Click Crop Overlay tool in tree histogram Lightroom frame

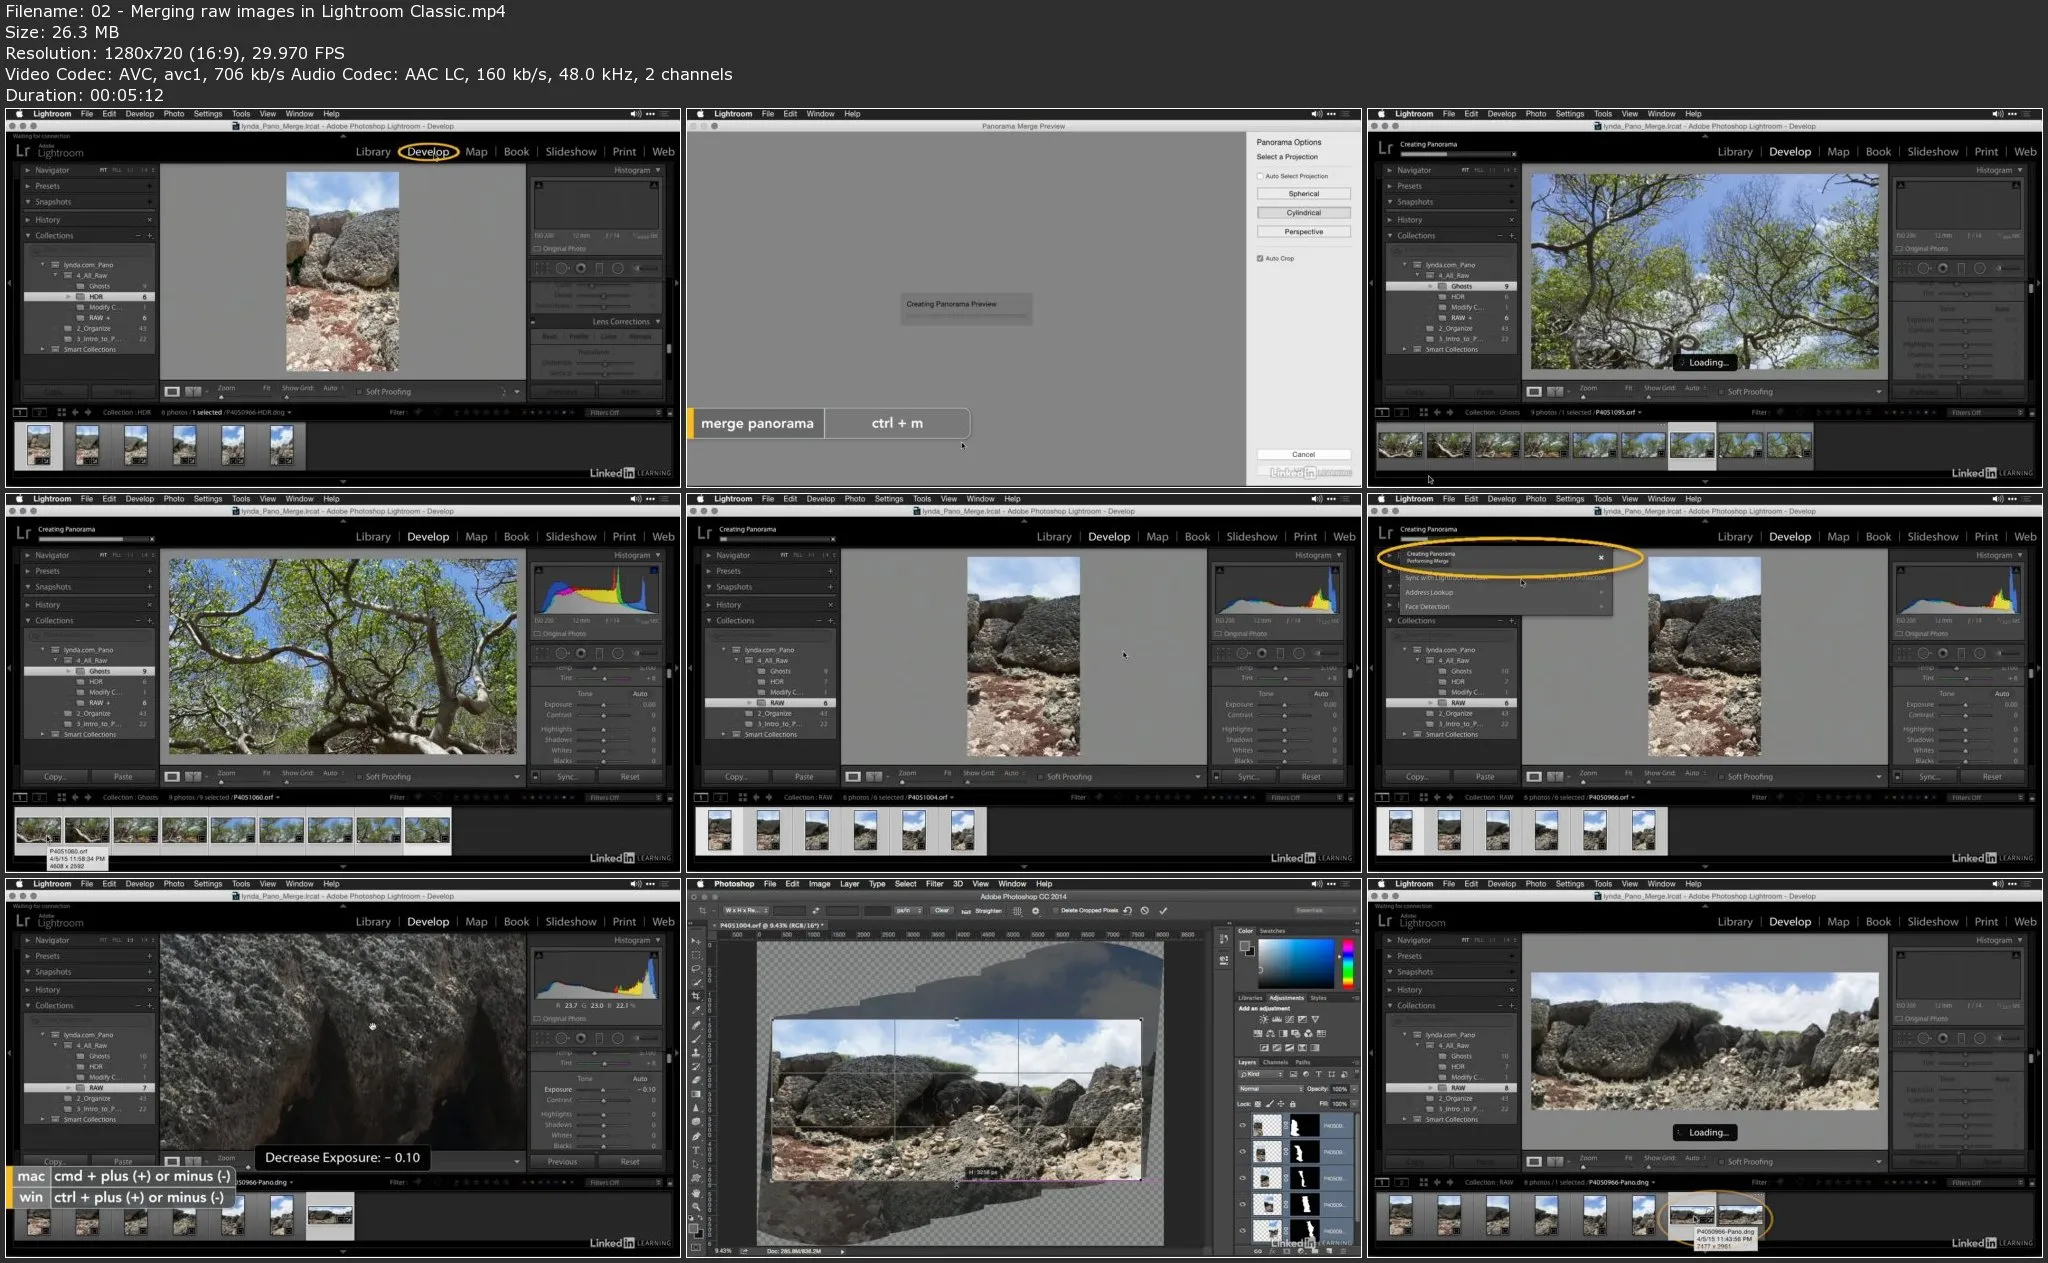click(x=542, y=653)
